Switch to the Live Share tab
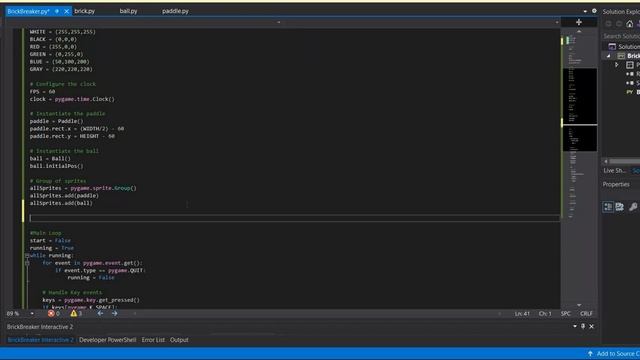The image size is (640, 360). (x=615, y=171)
